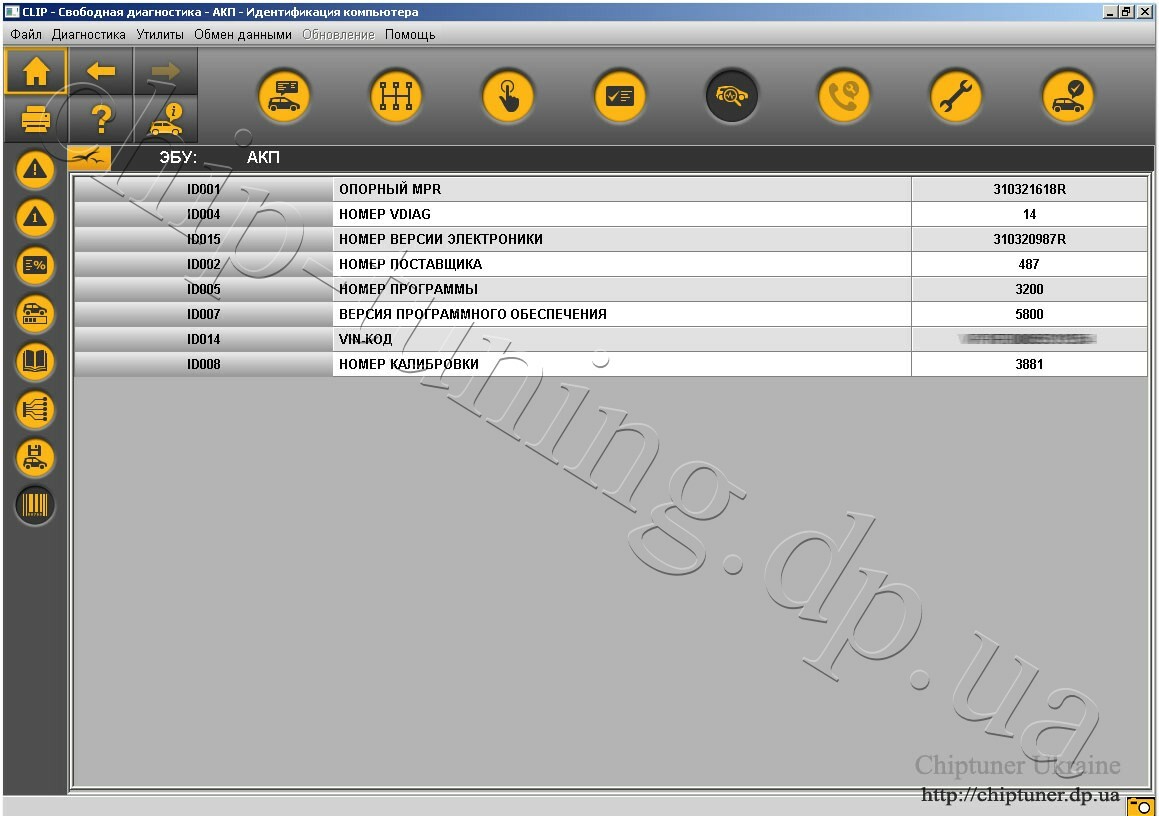Click the printer icon
1159x816 pixels.
point(35,118)
